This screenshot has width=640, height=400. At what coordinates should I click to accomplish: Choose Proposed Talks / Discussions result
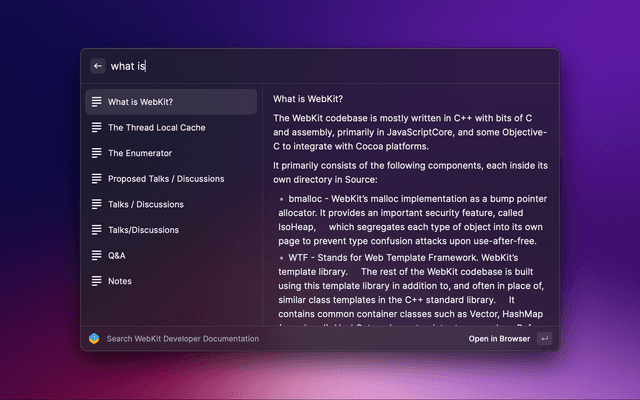[x=170, y=179]
